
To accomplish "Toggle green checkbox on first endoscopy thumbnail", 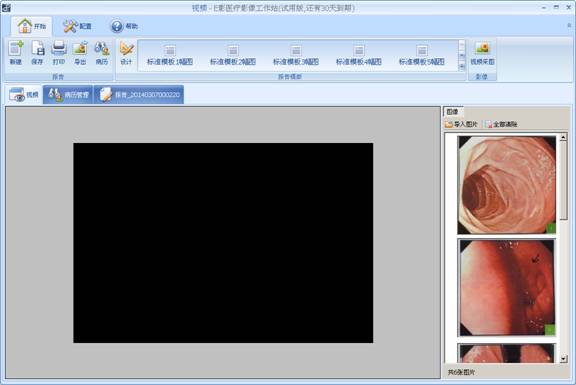I will [550, 229].
